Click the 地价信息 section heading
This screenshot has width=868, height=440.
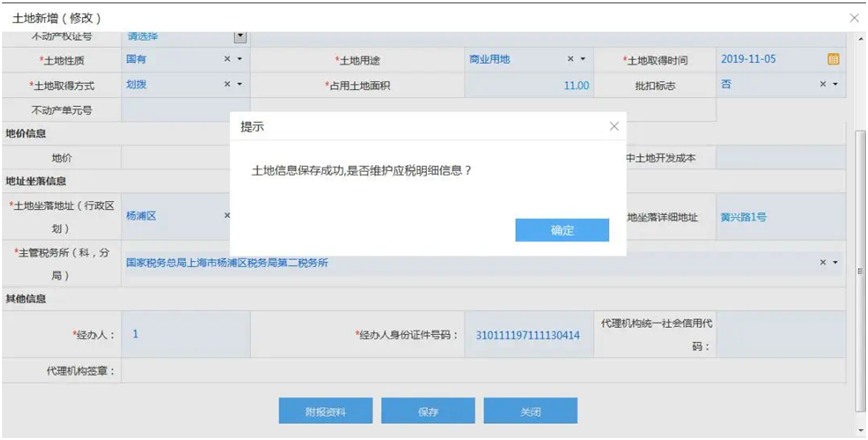click(25, 133)
